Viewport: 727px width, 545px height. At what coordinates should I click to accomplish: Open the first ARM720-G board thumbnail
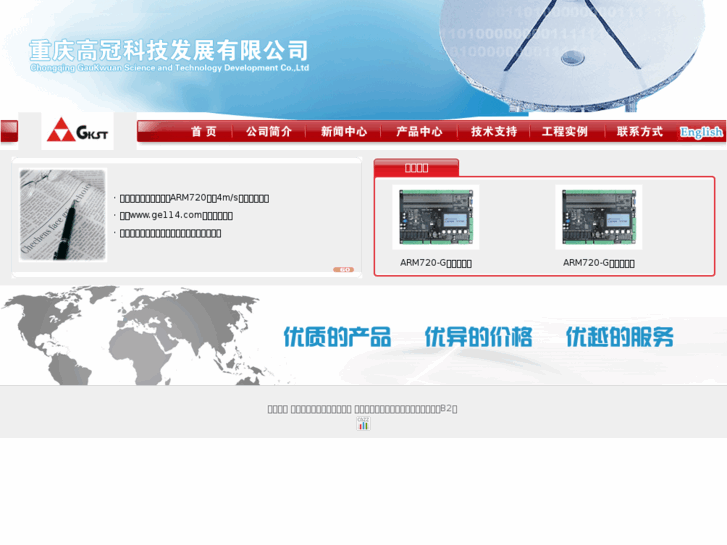click(436, 217)
